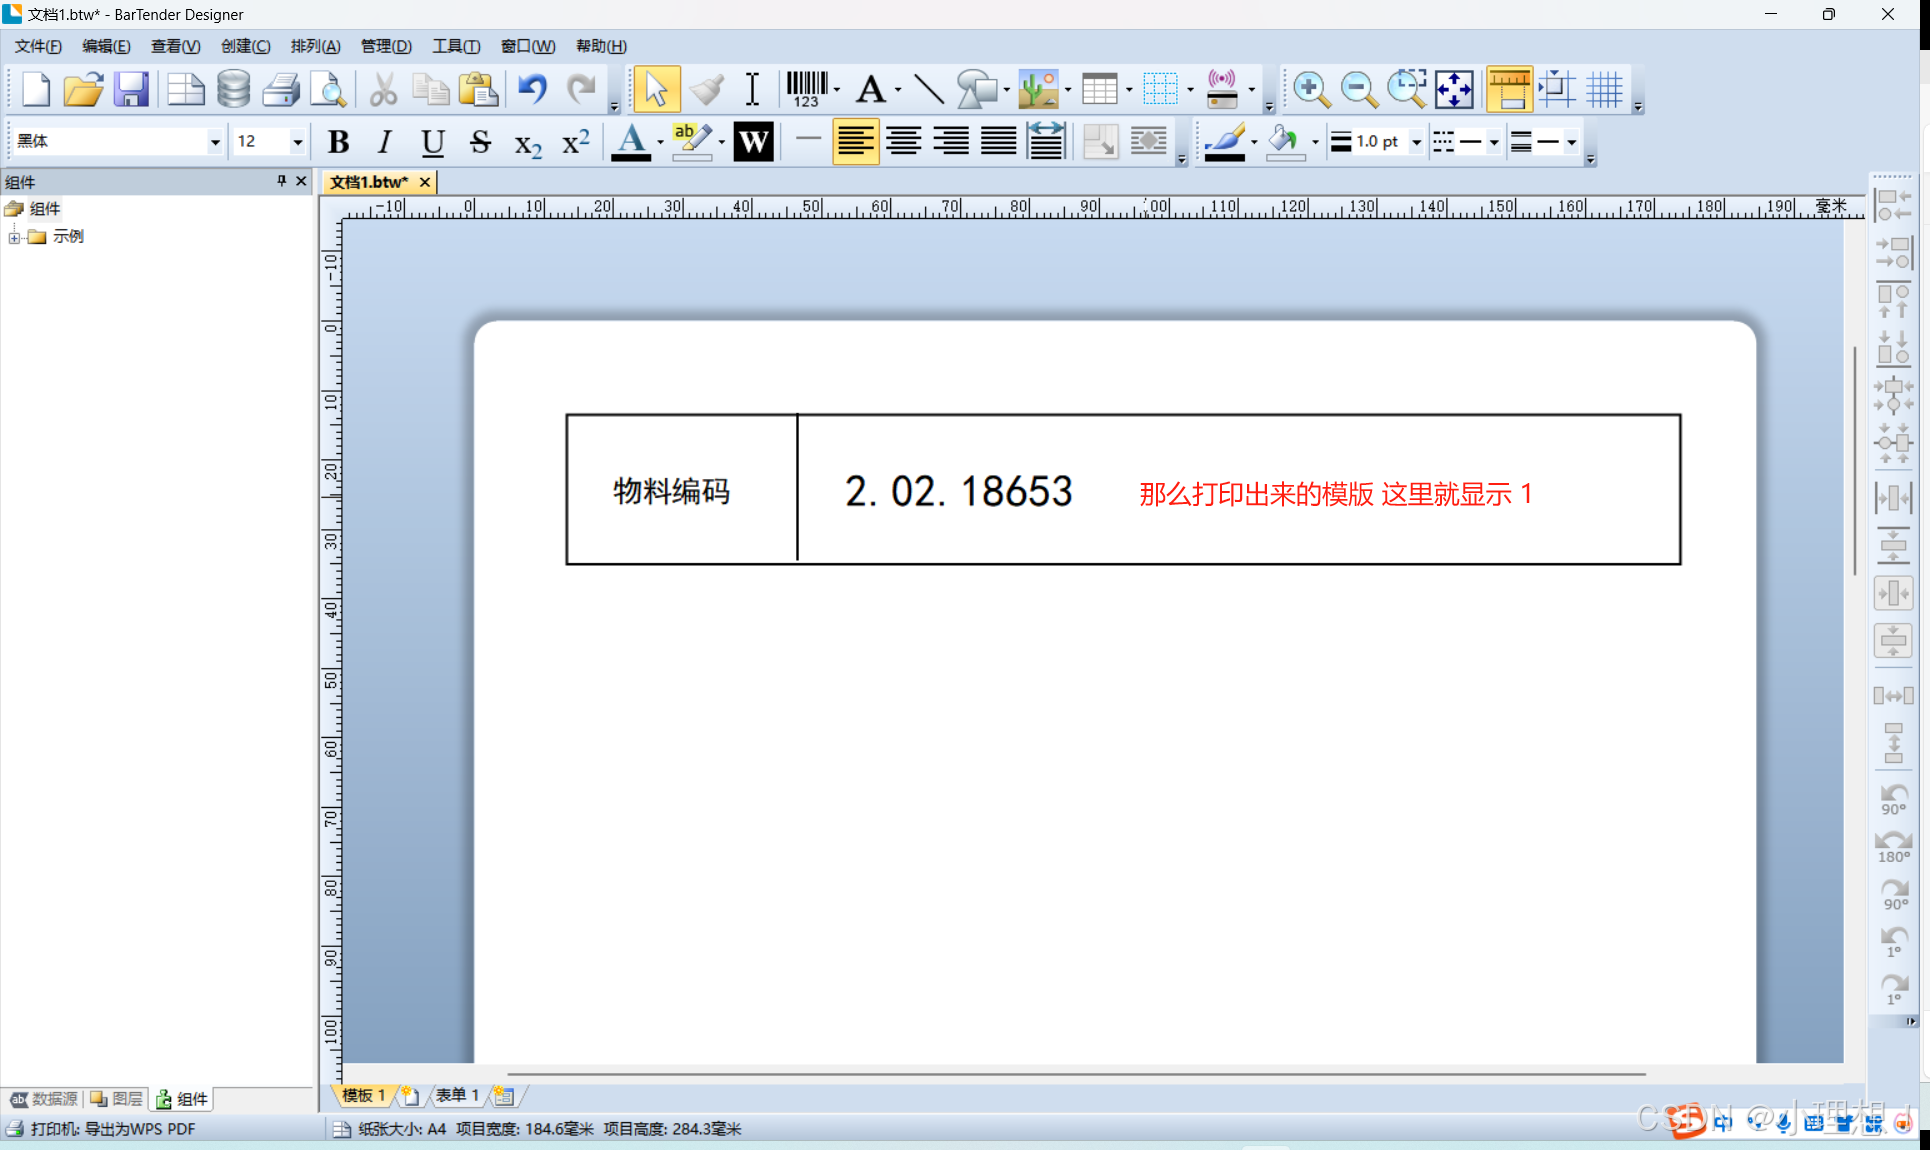Expand the 示例 folder tree node

(x=14, y=237)
